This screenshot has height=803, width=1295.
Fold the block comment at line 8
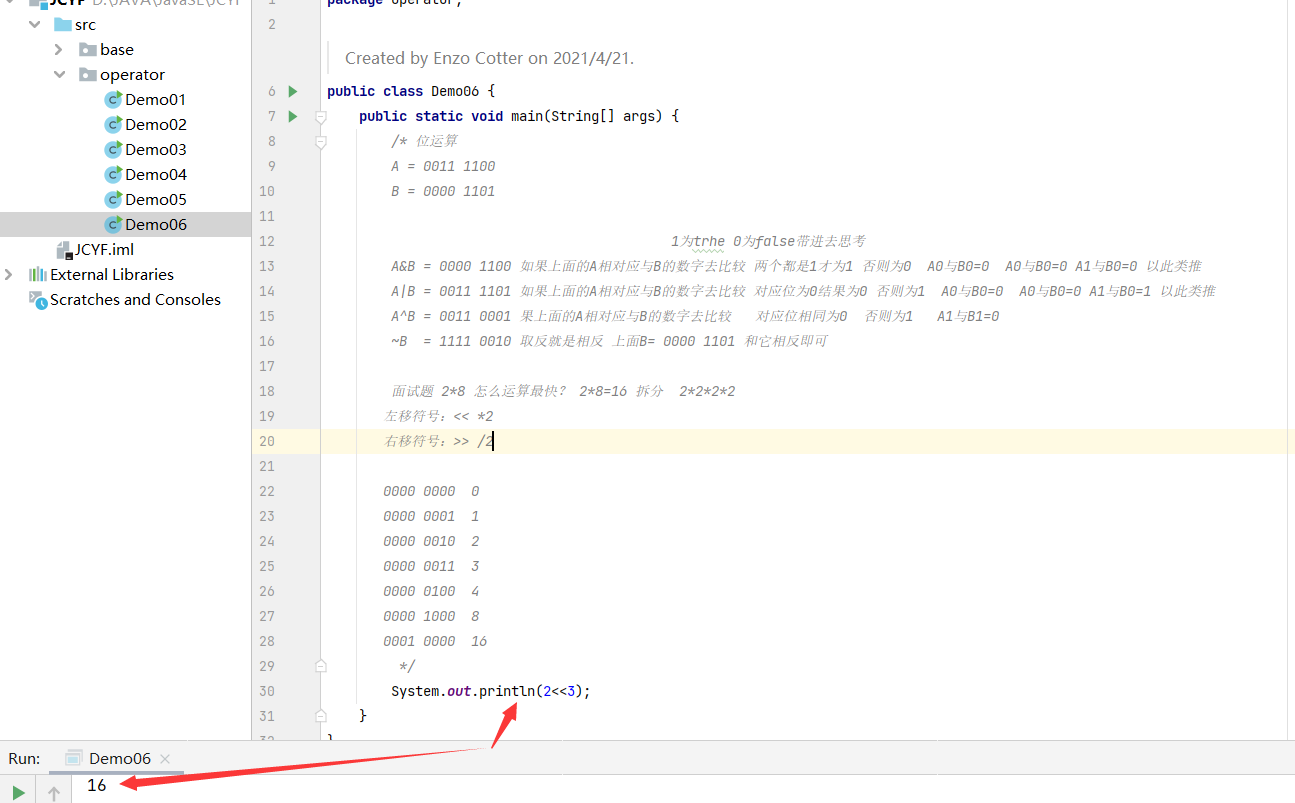click(321, 142)
